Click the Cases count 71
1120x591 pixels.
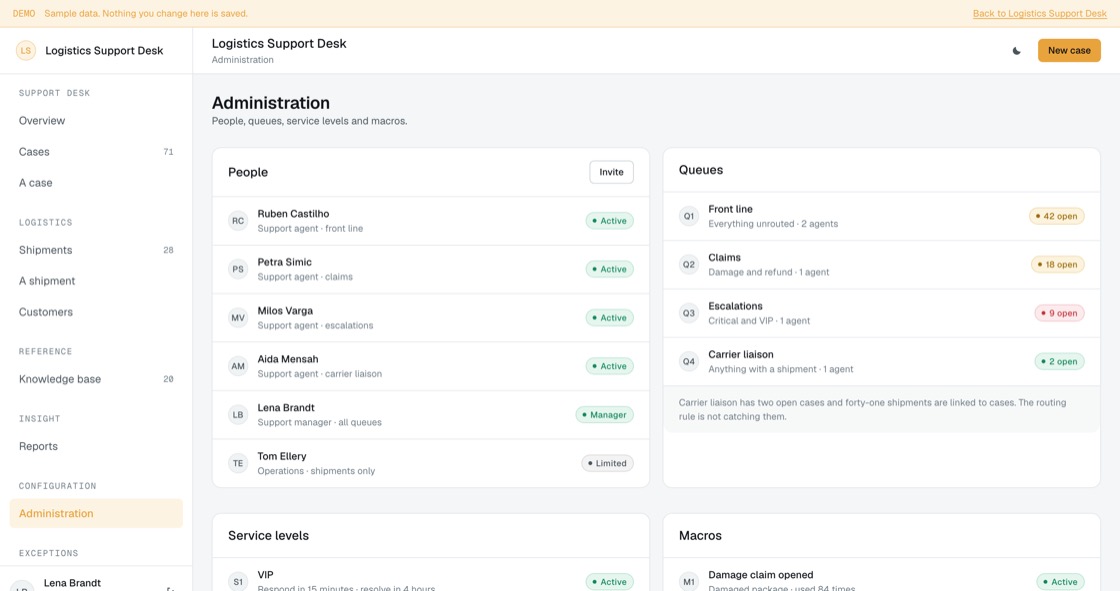tap(168, 152)
